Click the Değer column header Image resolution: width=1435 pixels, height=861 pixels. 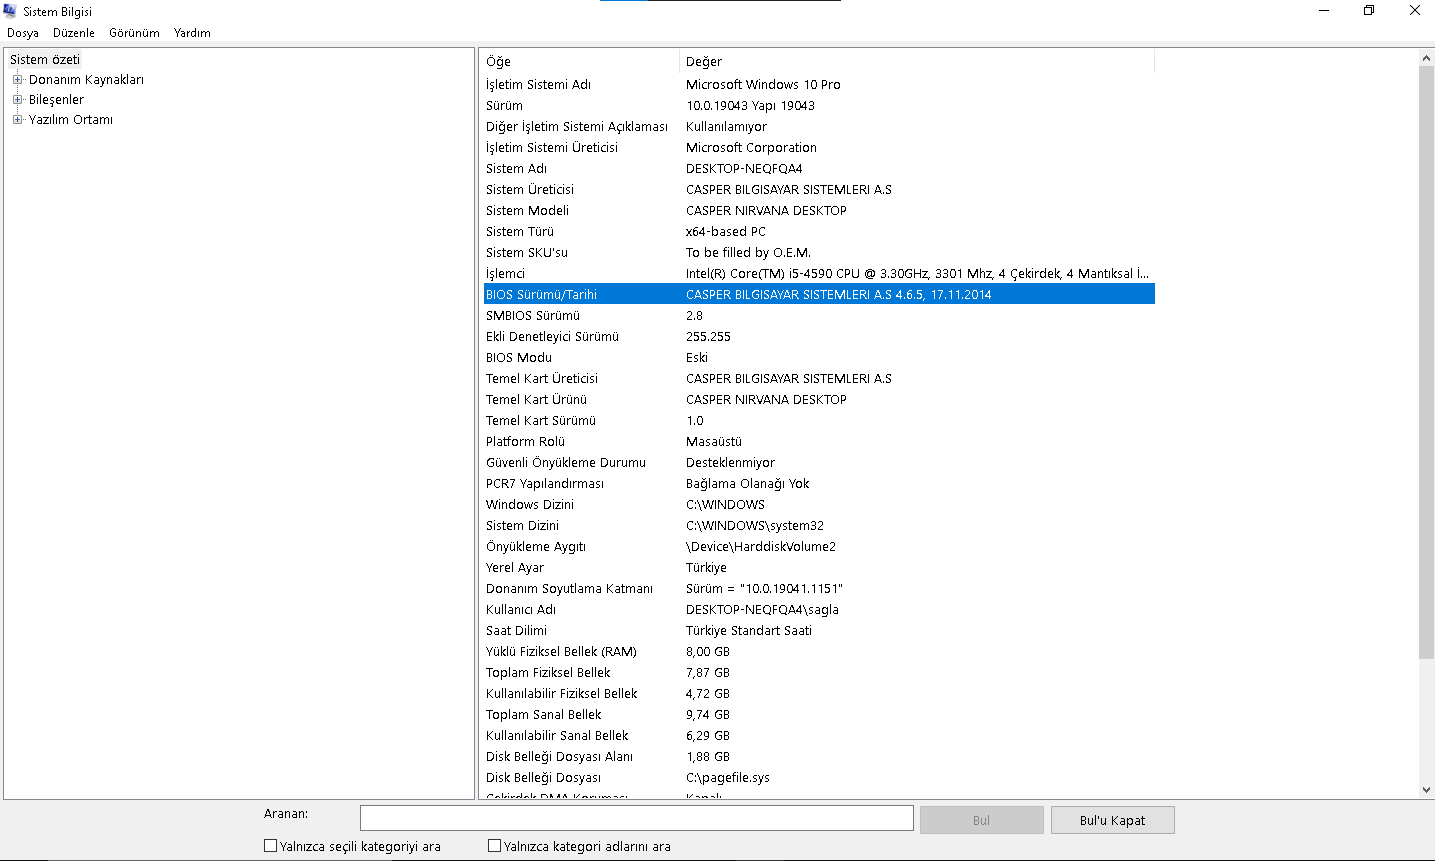[x=917, y=62]
